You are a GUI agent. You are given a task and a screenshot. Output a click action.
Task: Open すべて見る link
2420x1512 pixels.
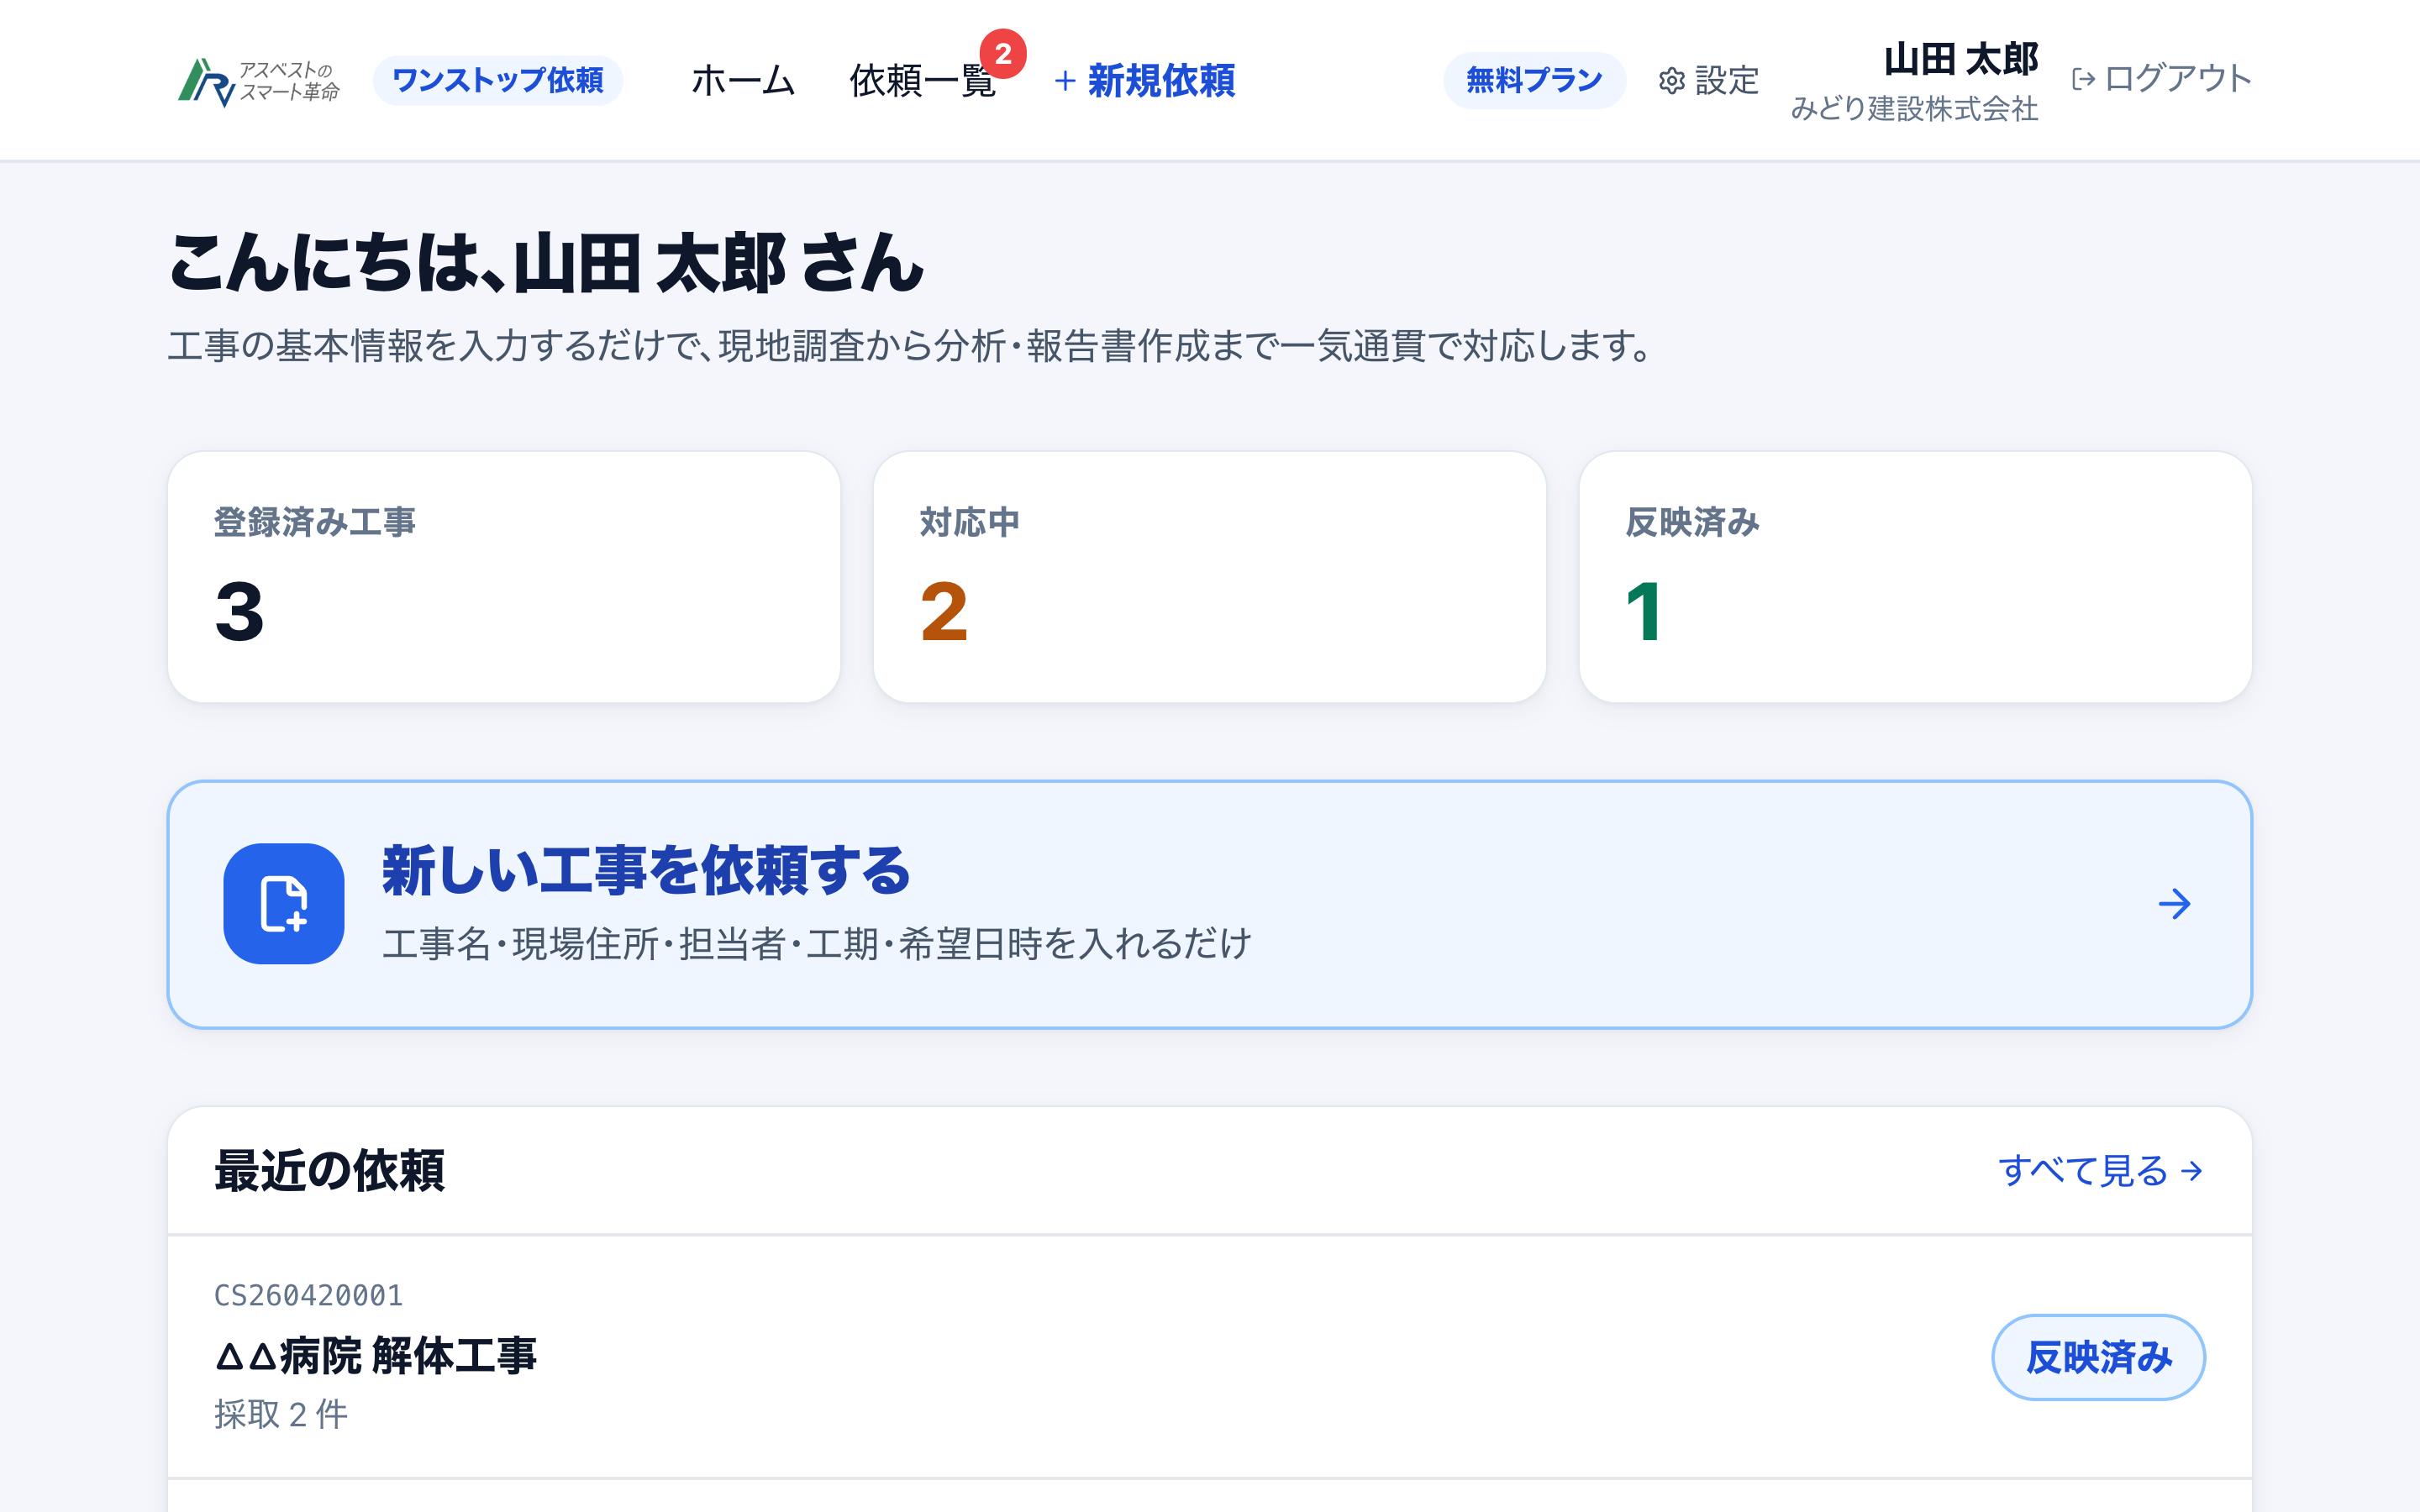pos(2100,1170)
